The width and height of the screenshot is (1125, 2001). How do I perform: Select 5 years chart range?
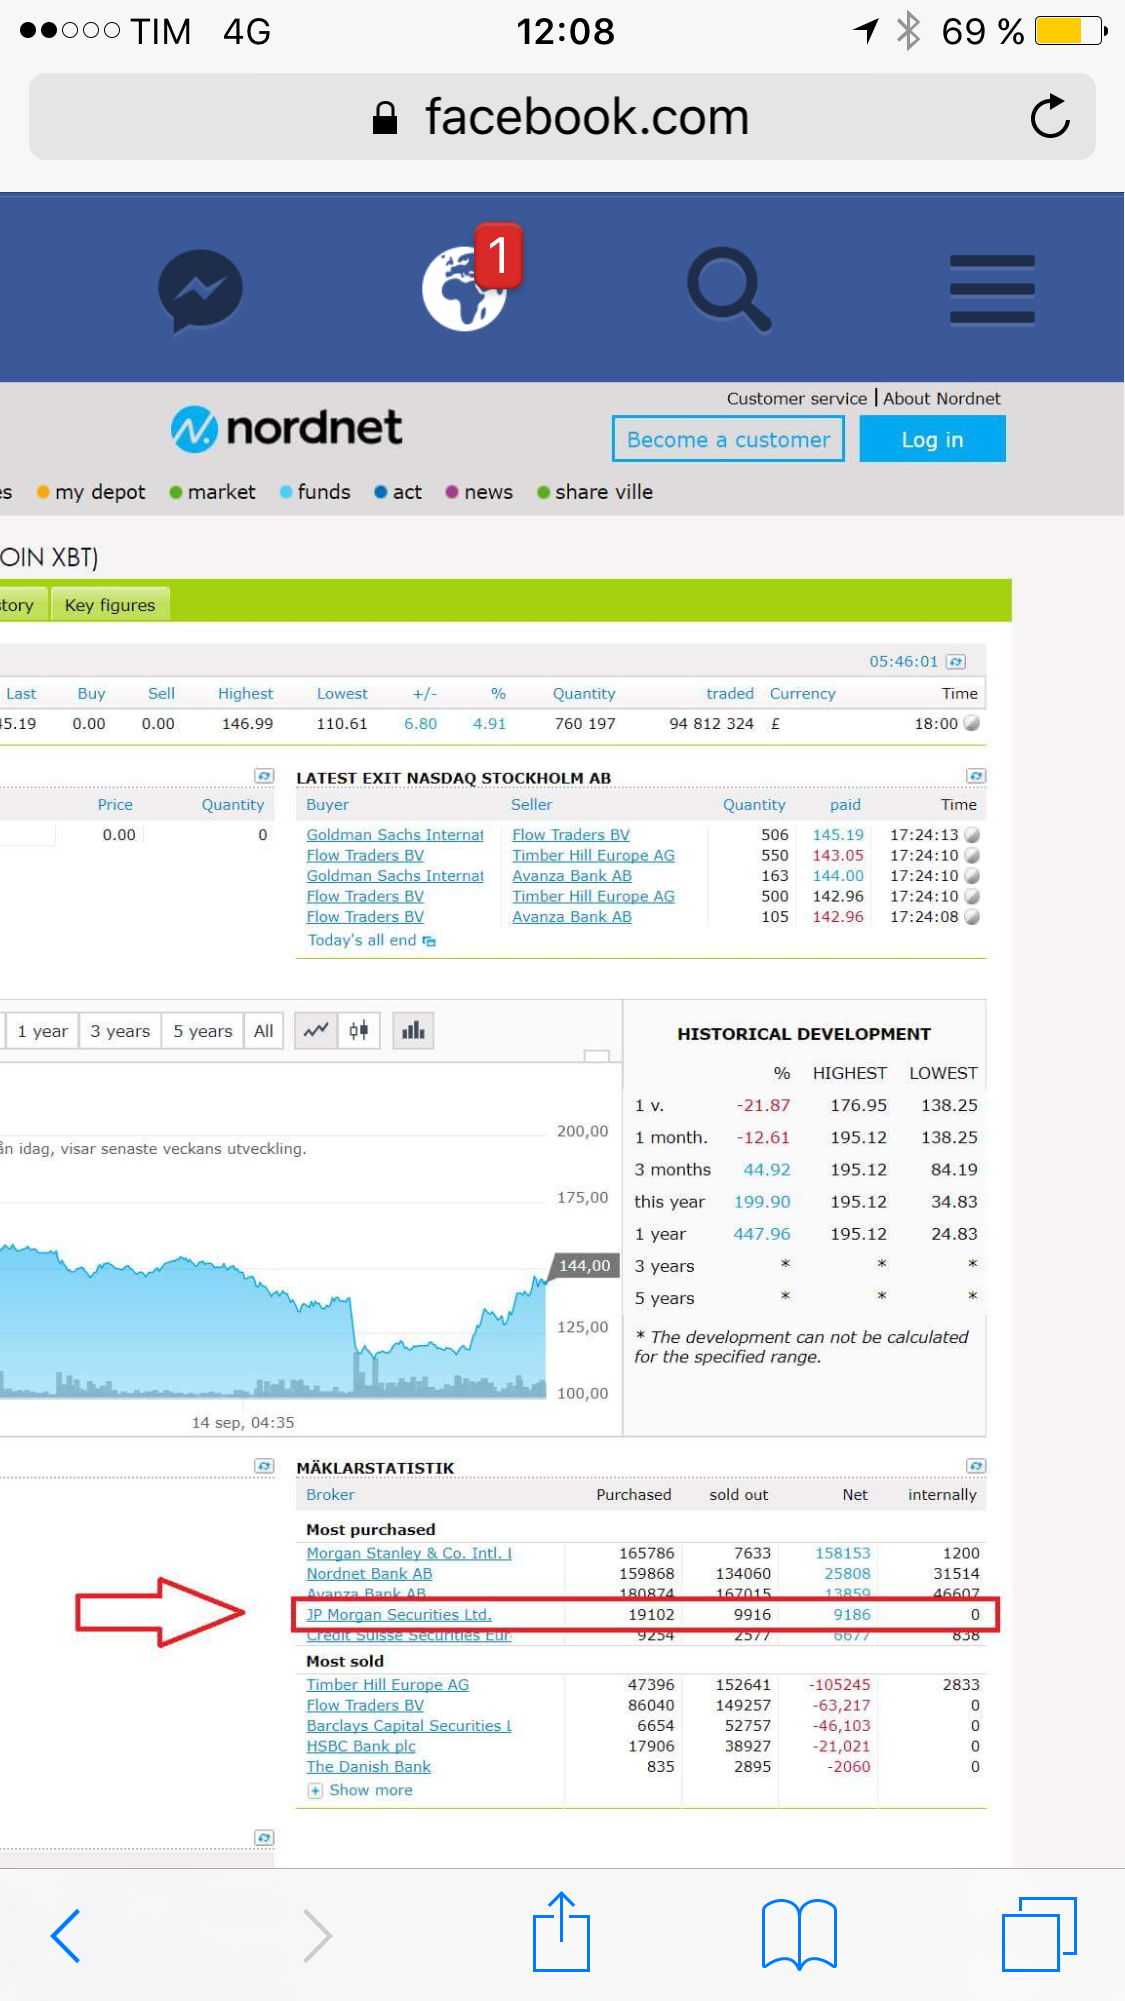[x=203, y=1030]
